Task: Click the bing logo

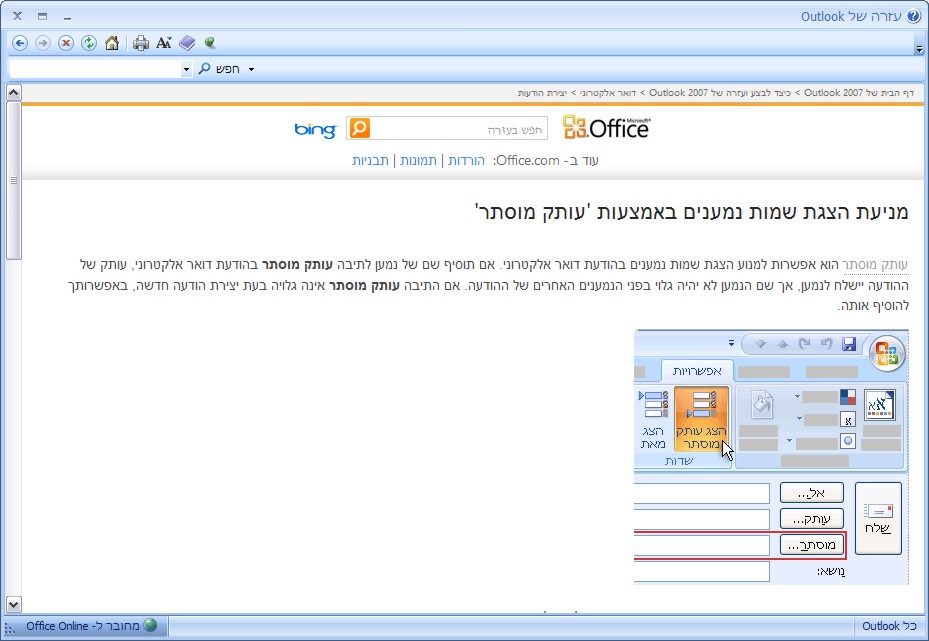Action: coord(315,129)
